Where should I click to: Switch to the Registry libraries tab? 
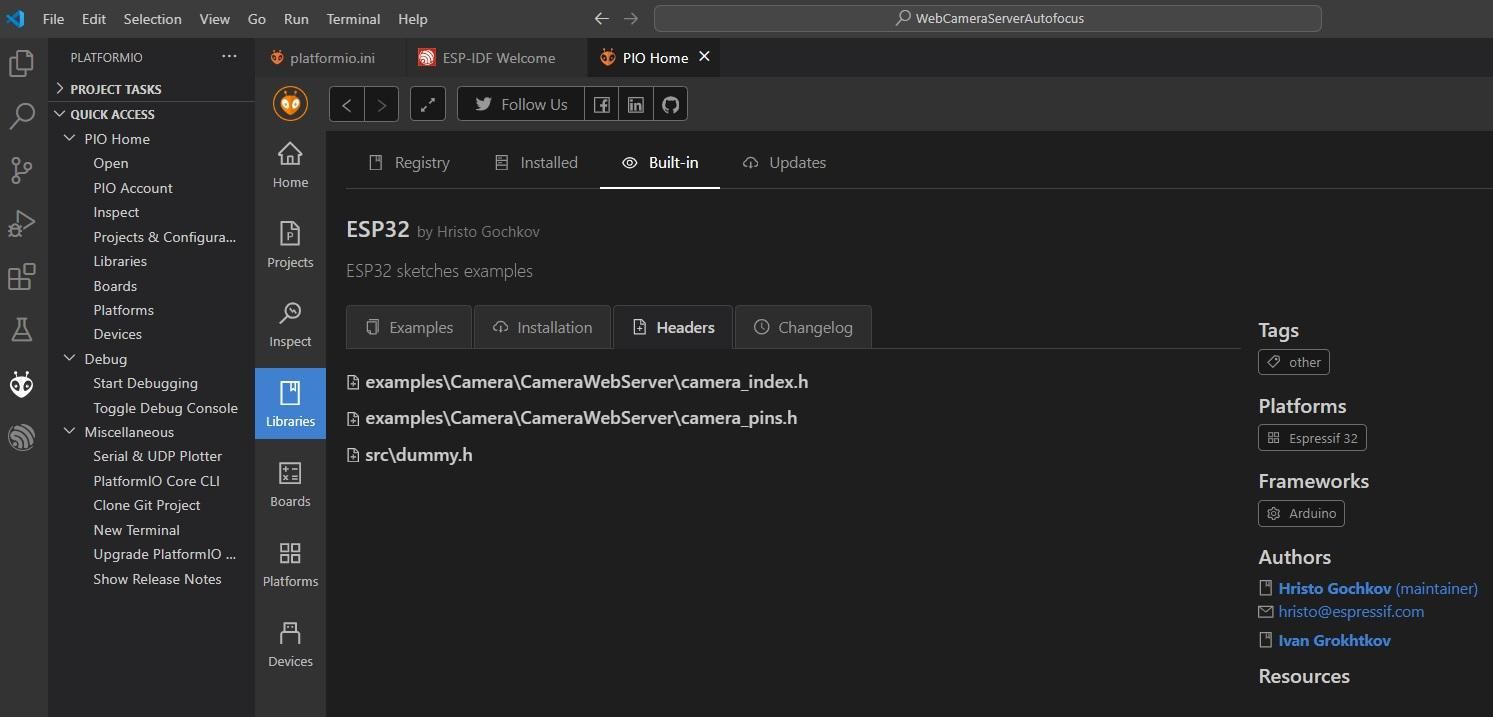410,162
